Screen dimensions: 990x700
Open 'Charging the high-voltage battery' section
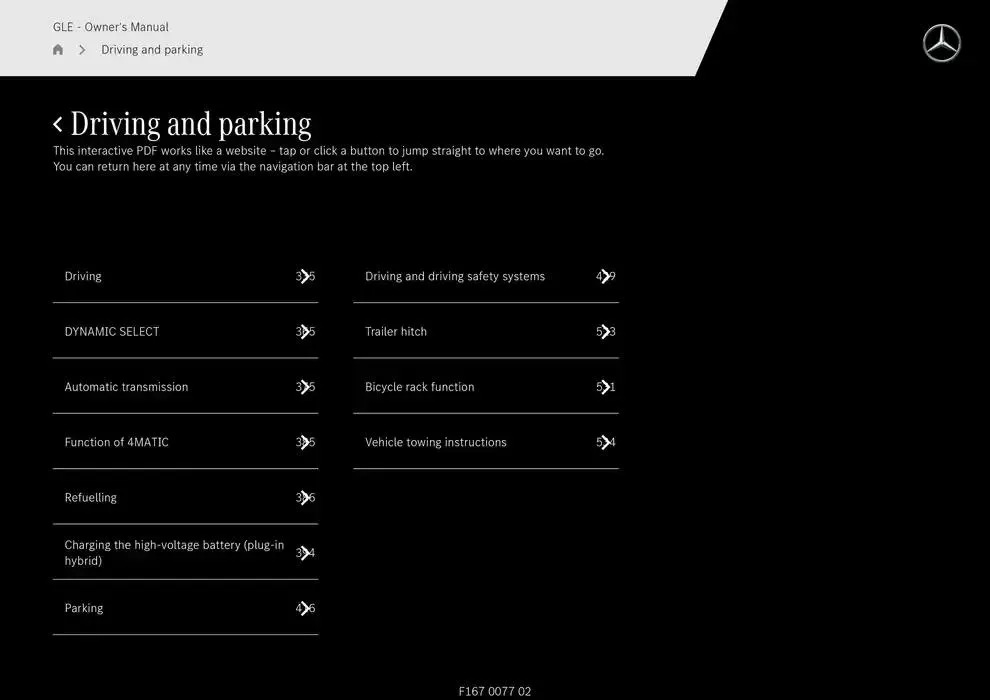174,553
